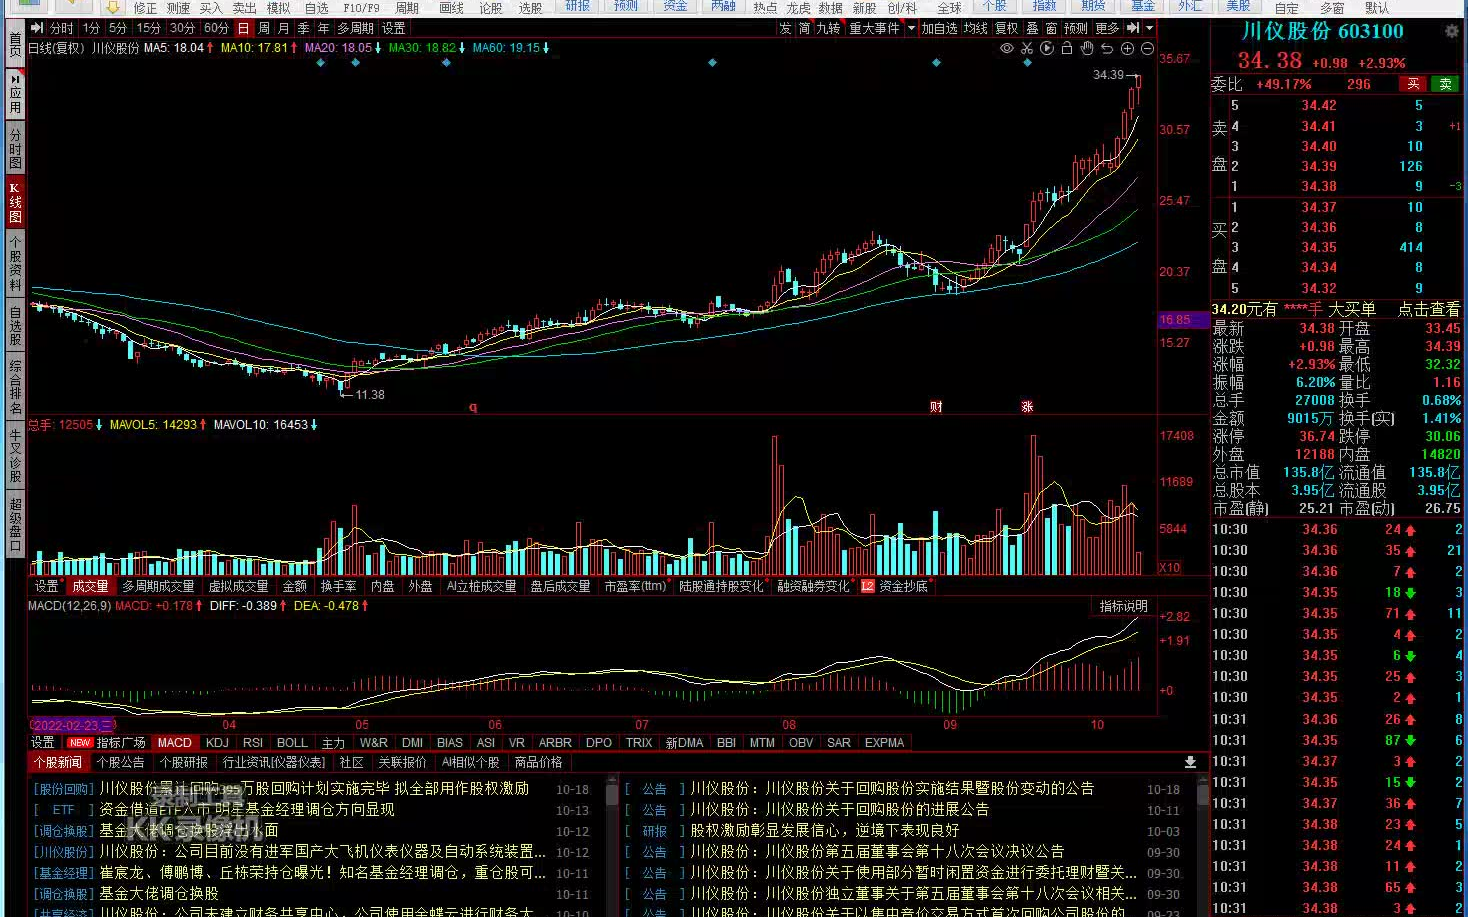Select the 30分 period
This screenshot has height=917, width=1468.
(x=182, y=28)
